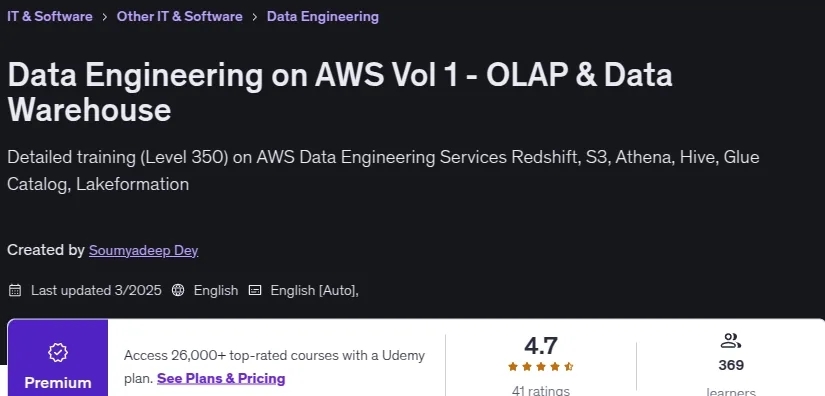The height and width of the screenshot is (396, 825).
Task: Click the learners people icon
Action: pyautogui.click(x=731, y=341)
